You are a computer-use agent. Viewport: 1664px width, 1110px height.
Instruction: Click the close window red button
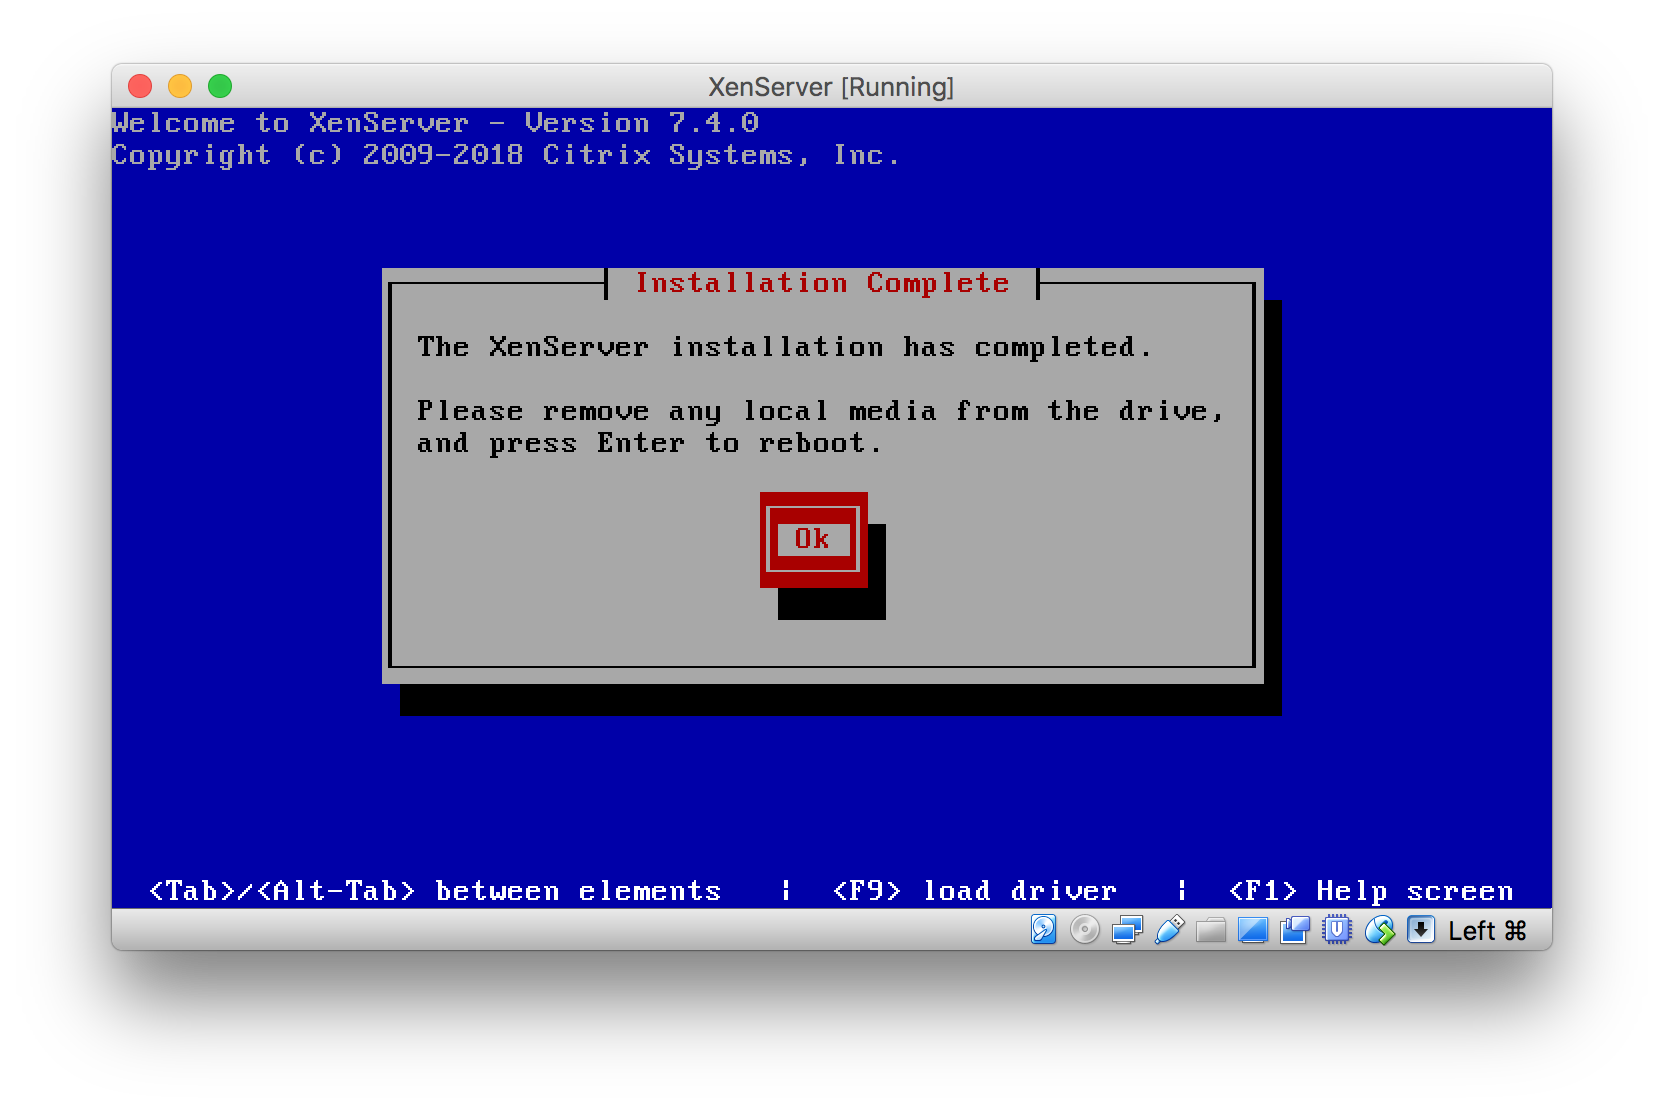[140, 87]
